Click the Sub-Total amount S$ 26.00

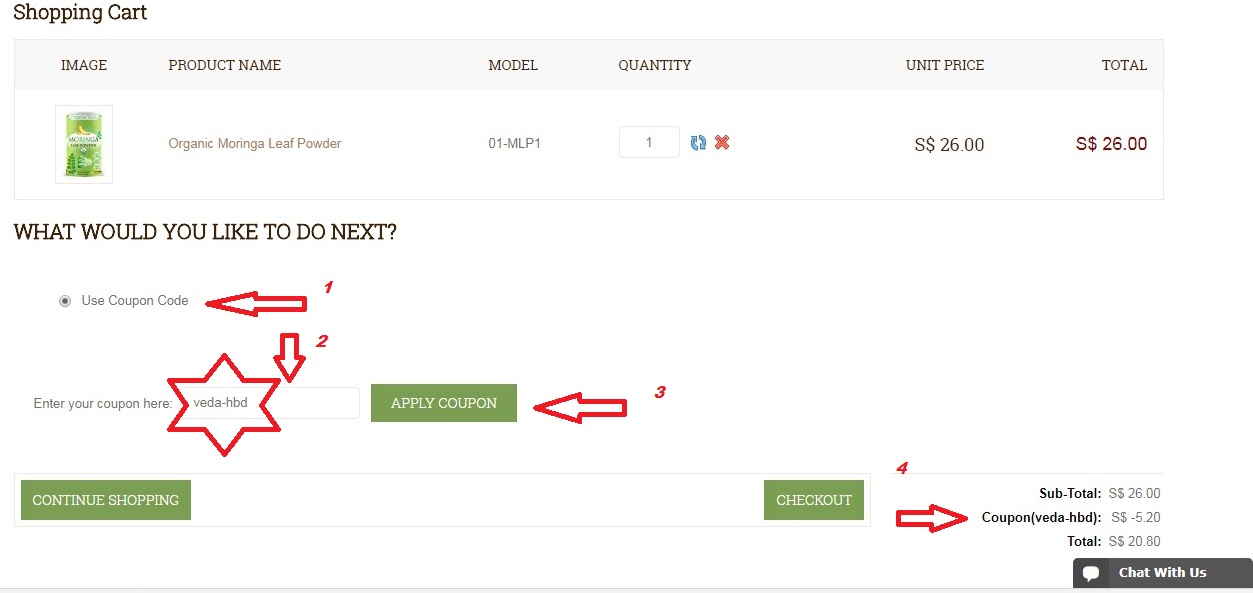[x=1134, y=494]
